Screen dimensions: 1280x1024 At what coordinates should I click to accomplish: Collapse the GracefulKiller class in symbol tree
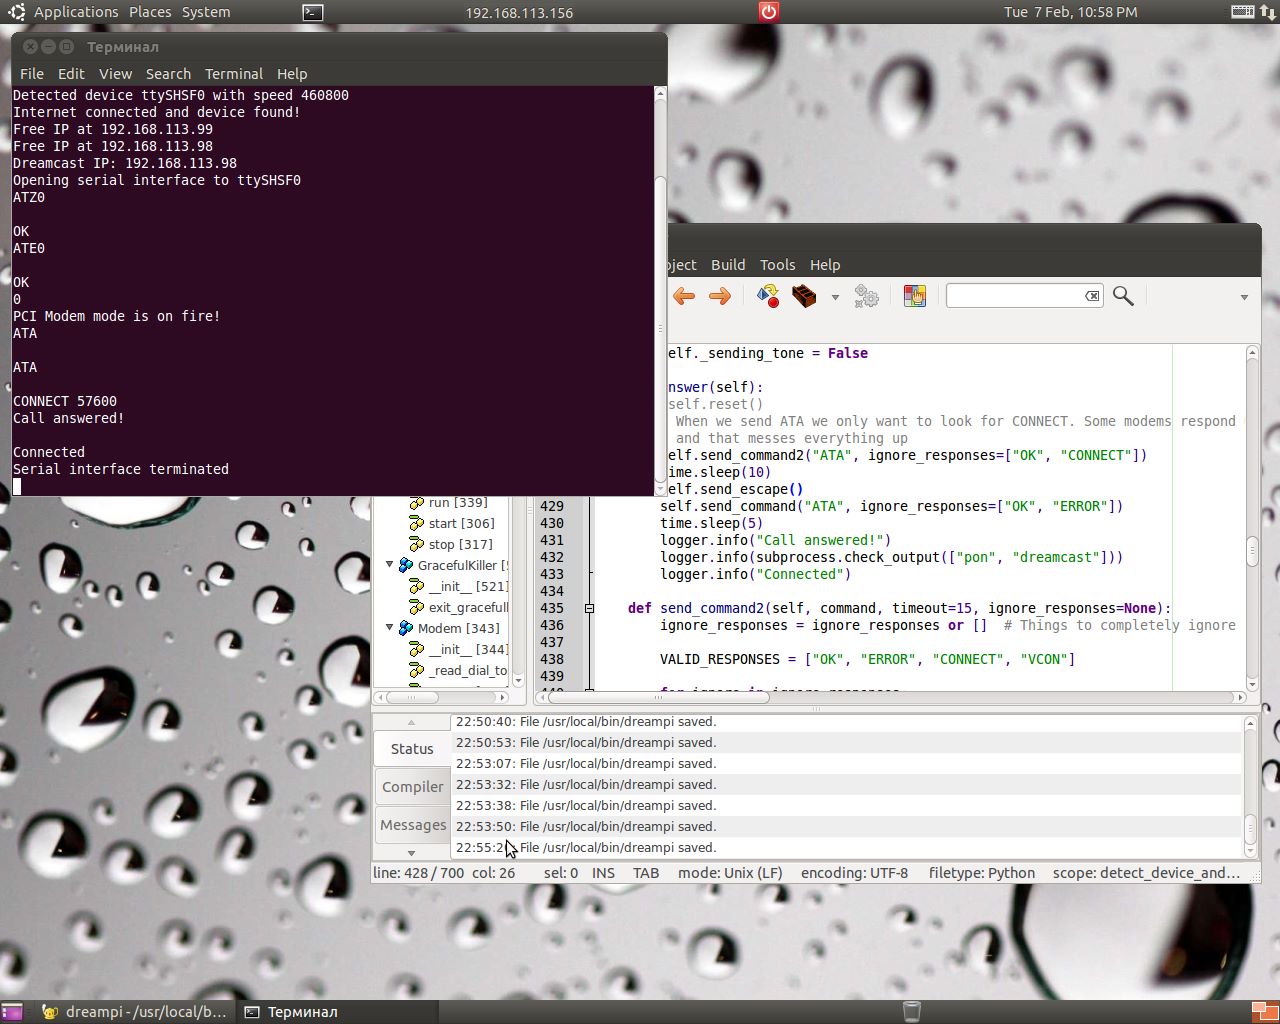coord(390,565)
